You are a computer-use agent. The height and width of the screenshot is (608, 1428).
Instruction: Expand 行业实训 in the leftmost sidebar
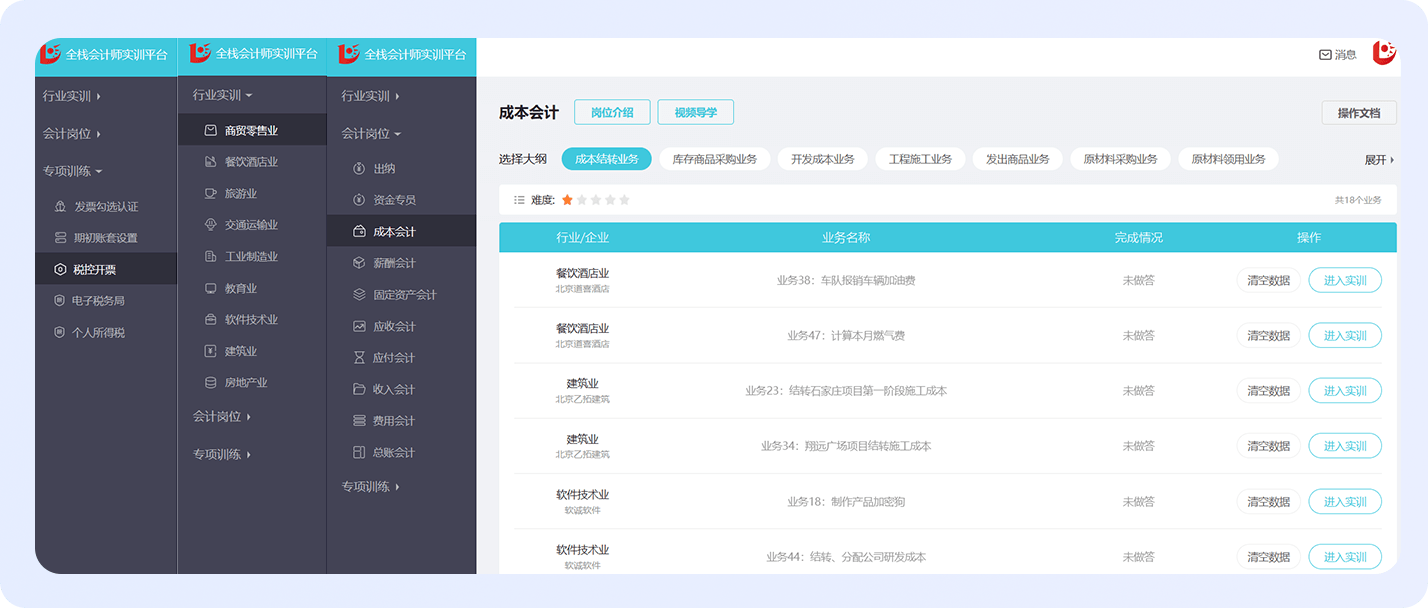(71, 96)
